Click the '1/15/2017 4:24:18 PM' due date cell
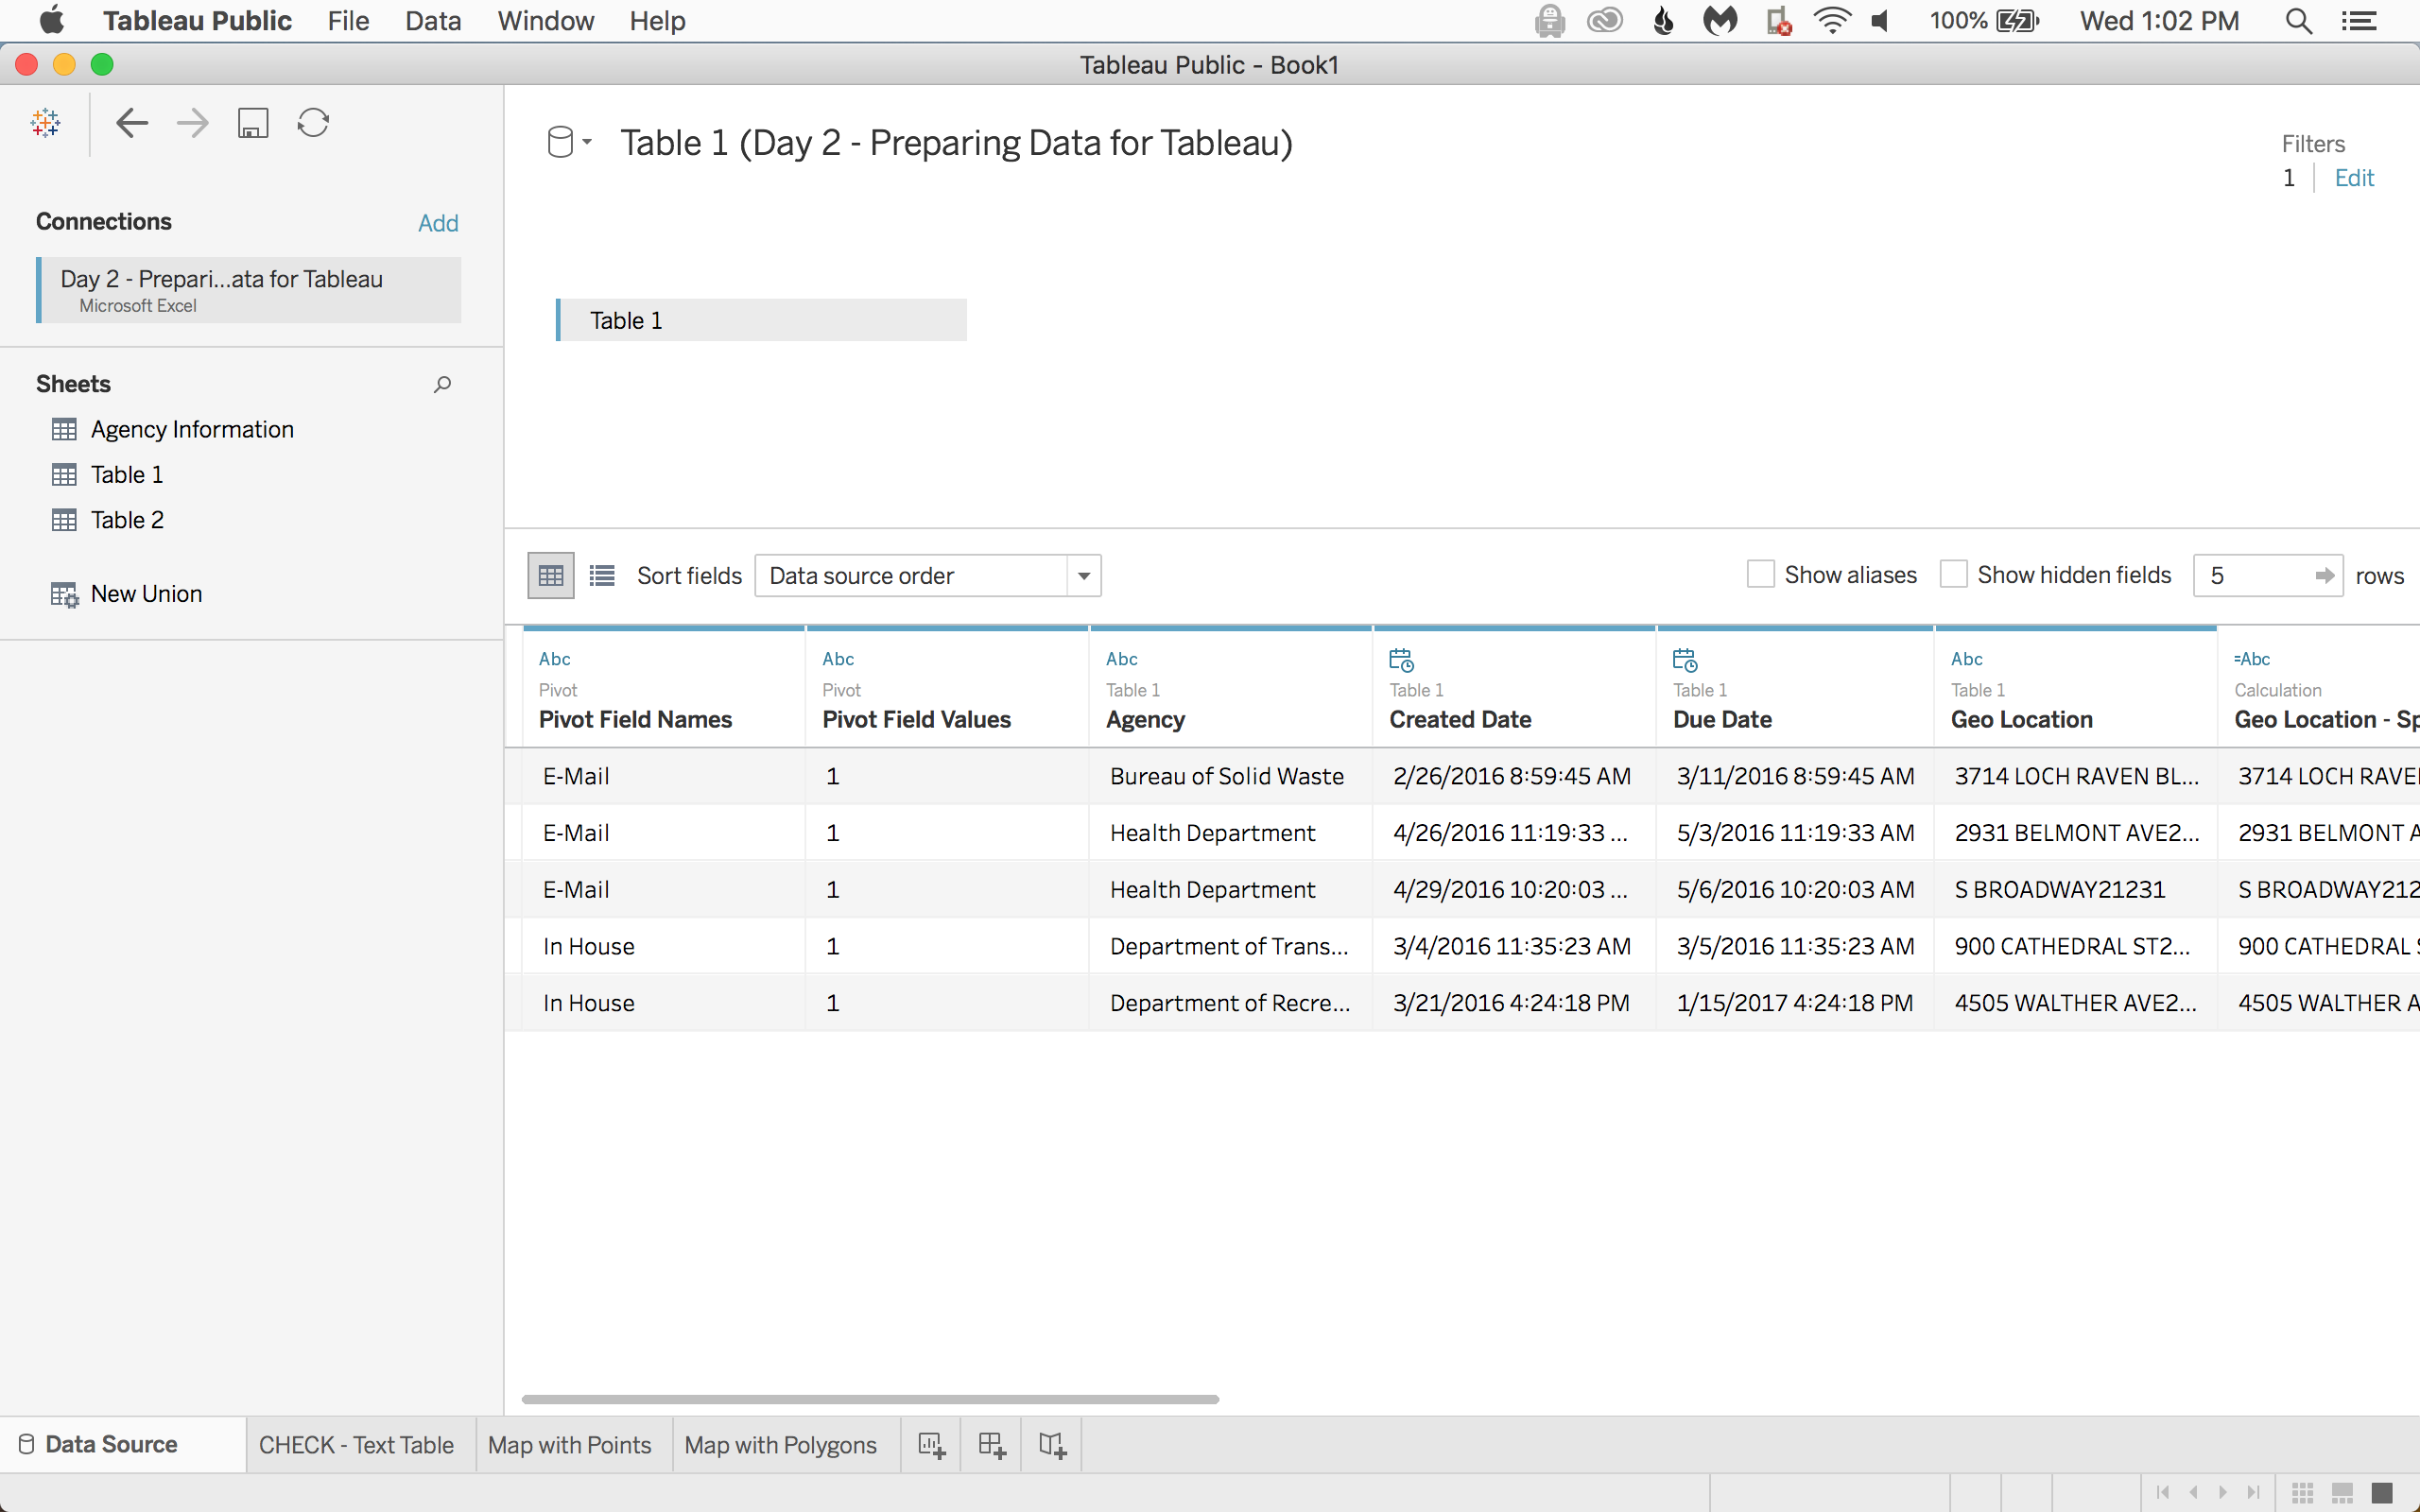The width and height of the screenshot is (2420, 1512). pos(1795,1003)
